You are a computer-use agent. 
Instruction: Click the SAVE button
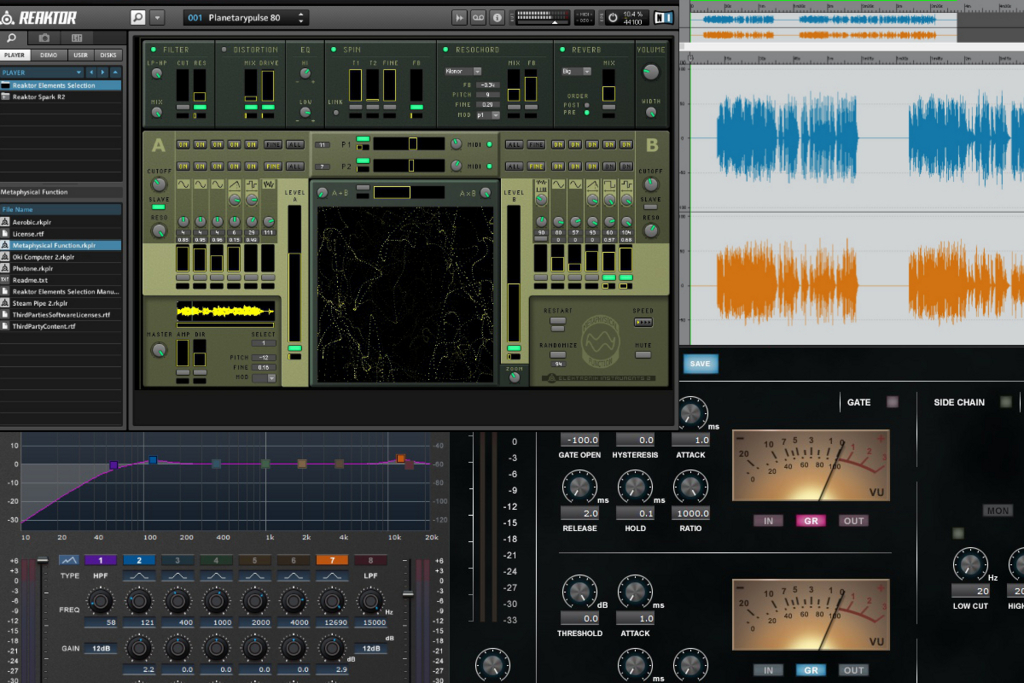(700, 364)
